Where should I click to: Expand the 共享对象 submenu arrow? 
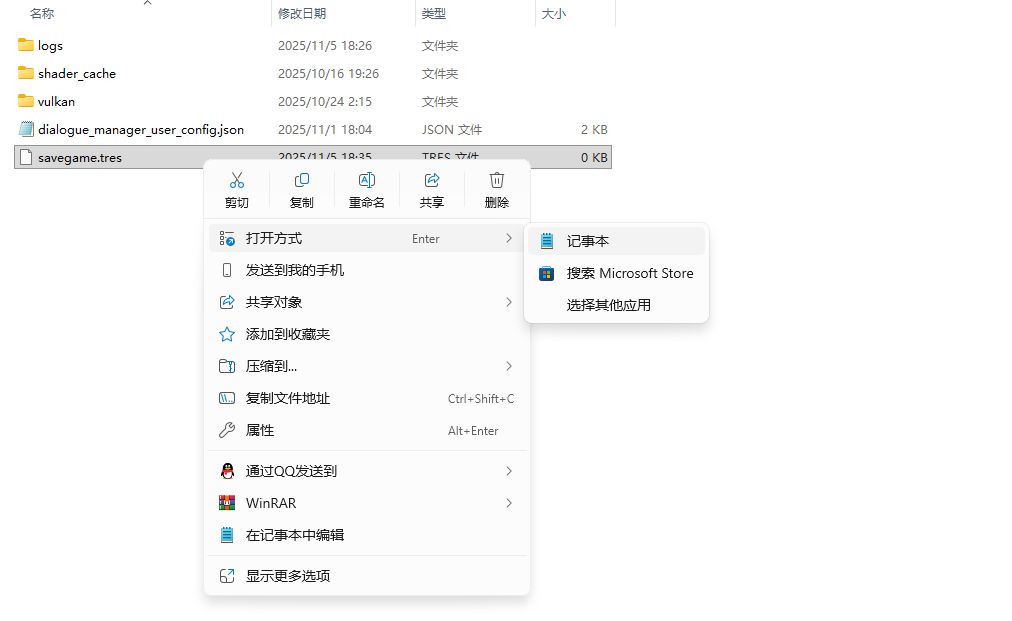tap(509, 302)
